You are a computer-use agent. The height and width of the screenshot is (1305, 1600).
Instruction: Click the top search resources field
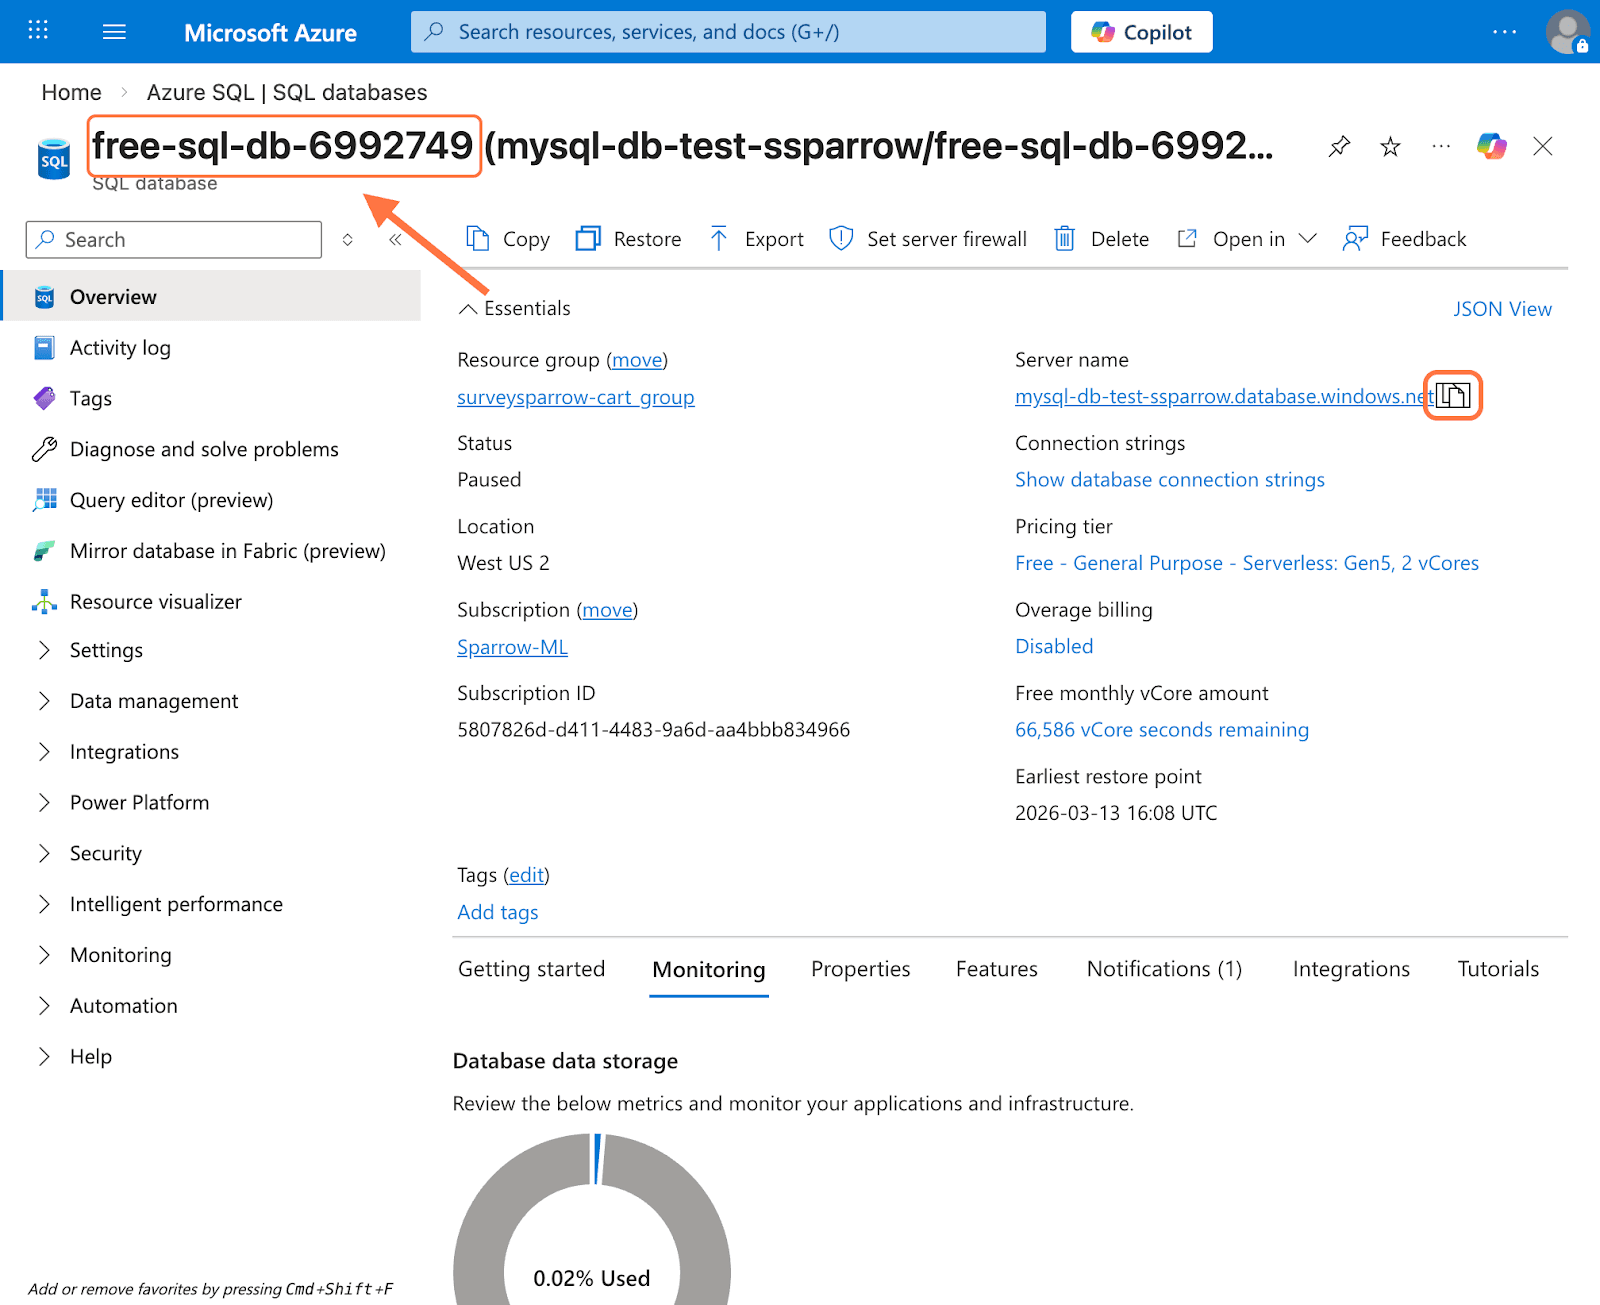pos(728,32)
